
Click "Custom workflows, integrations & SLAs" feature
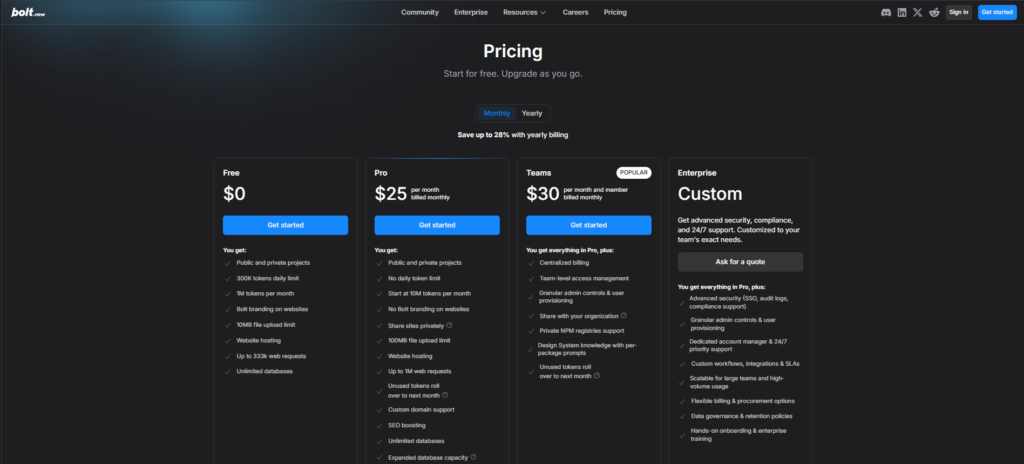pos(745,364)
